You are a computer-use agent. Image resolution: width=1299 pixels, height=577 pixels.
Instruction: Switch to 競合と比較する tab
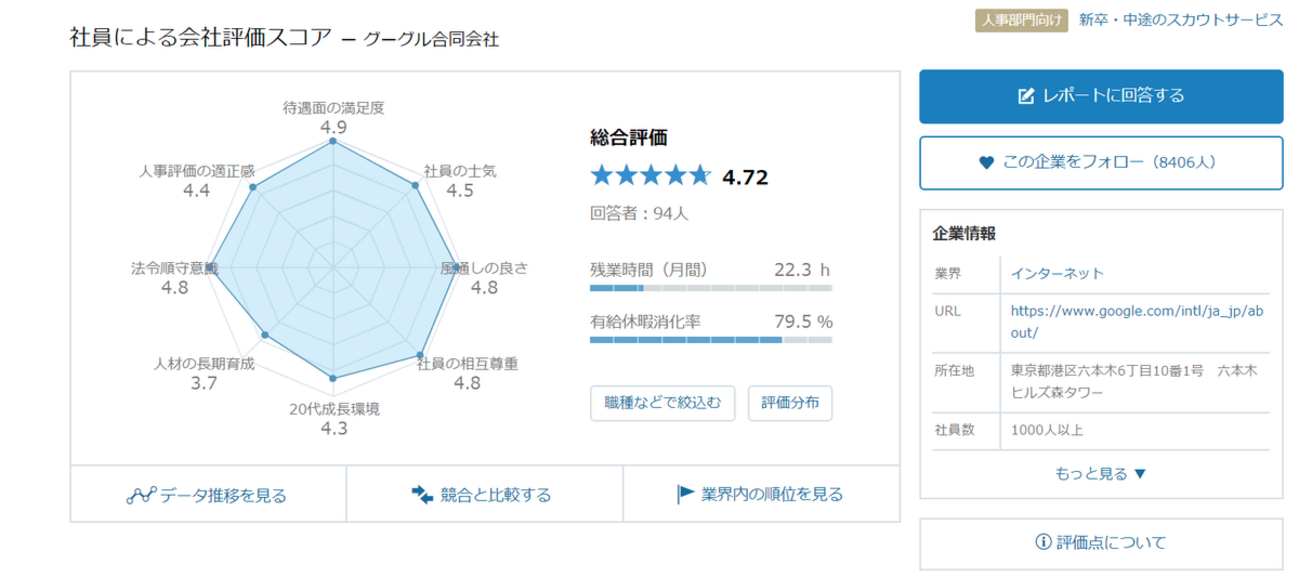484,494
